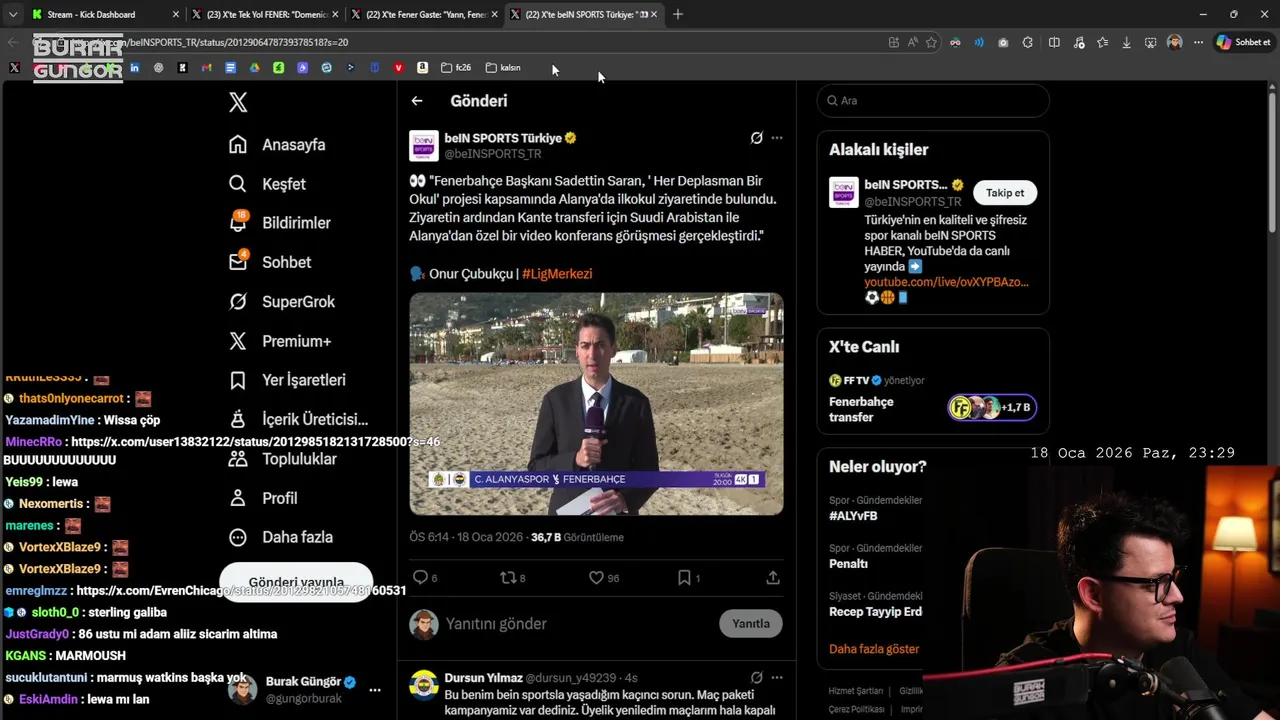
Task: Open Gmail bookmark icon
Action: 206,68
